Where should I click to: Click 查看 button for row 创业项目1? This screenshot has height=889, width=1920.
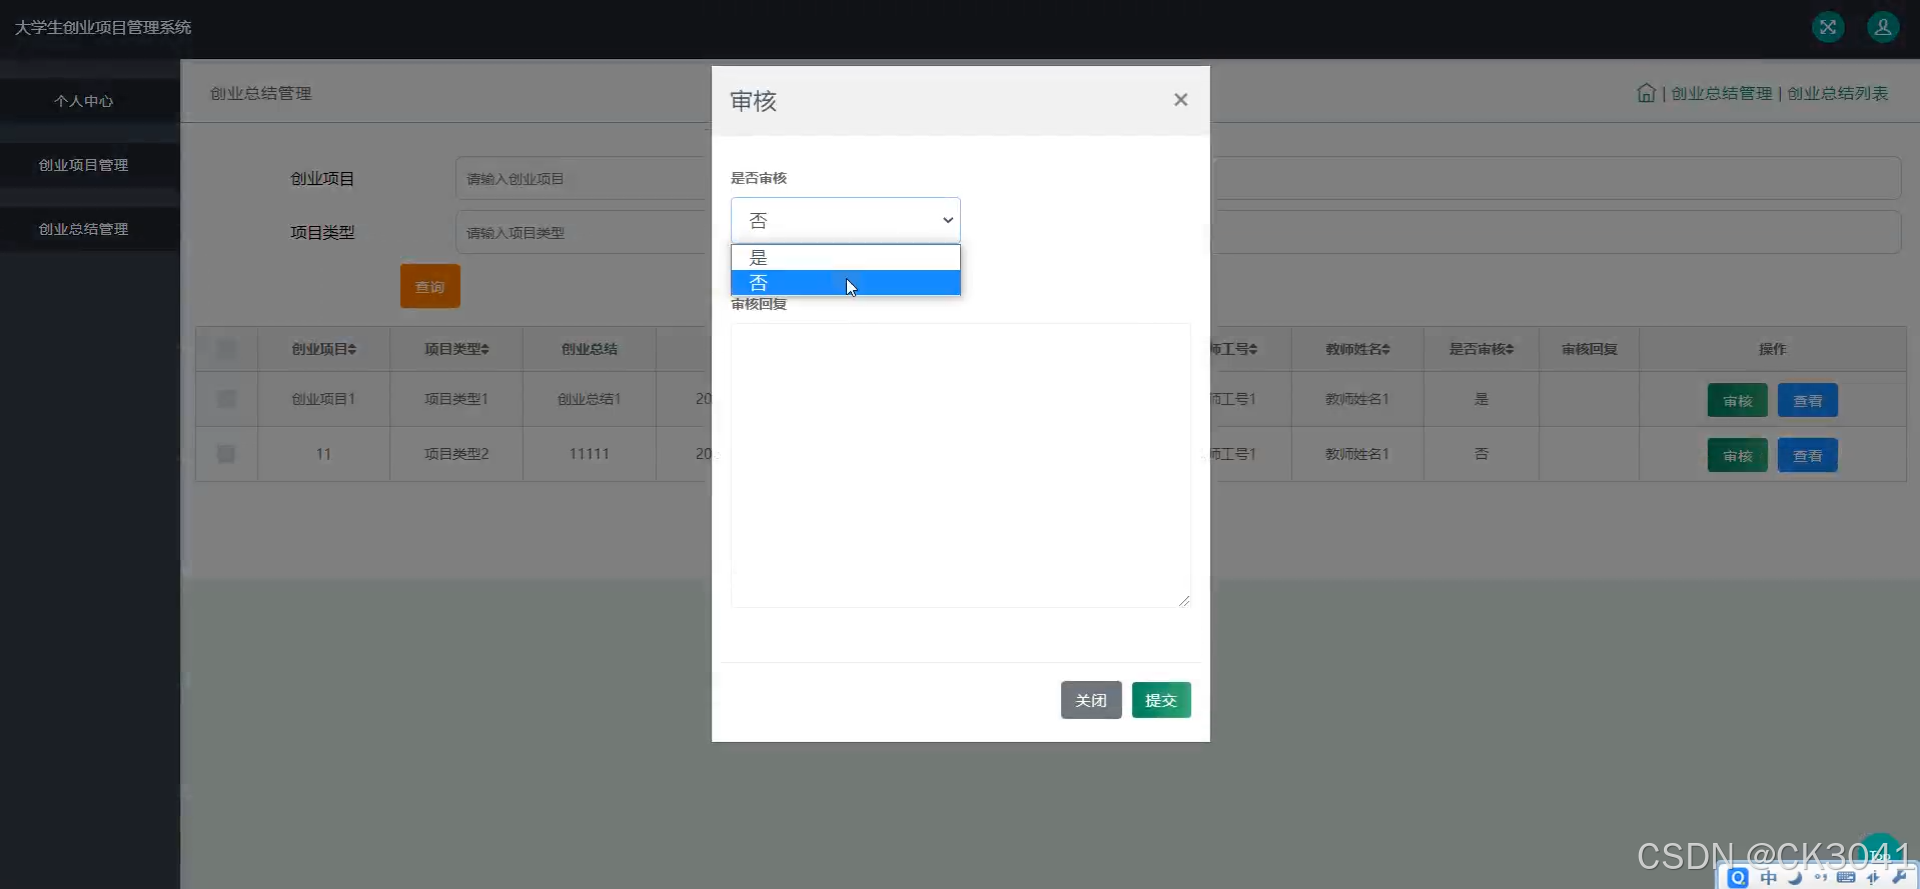pos(1808,401)
